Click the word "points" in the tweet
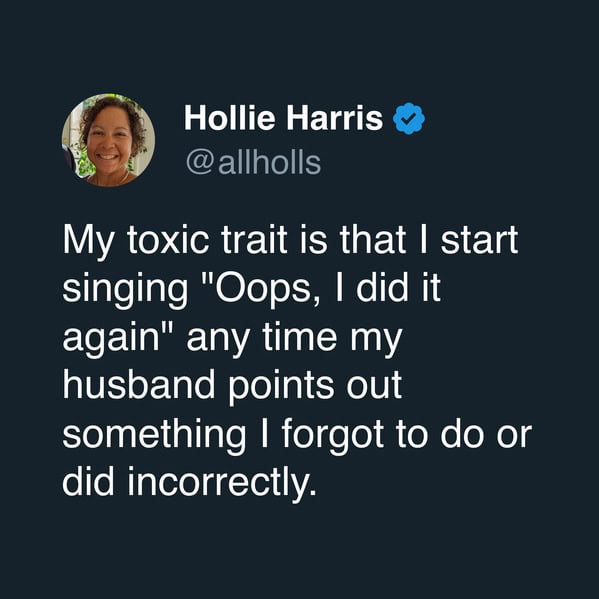The width and height of the screenshot is (599, 599). (x=281, y=387)
